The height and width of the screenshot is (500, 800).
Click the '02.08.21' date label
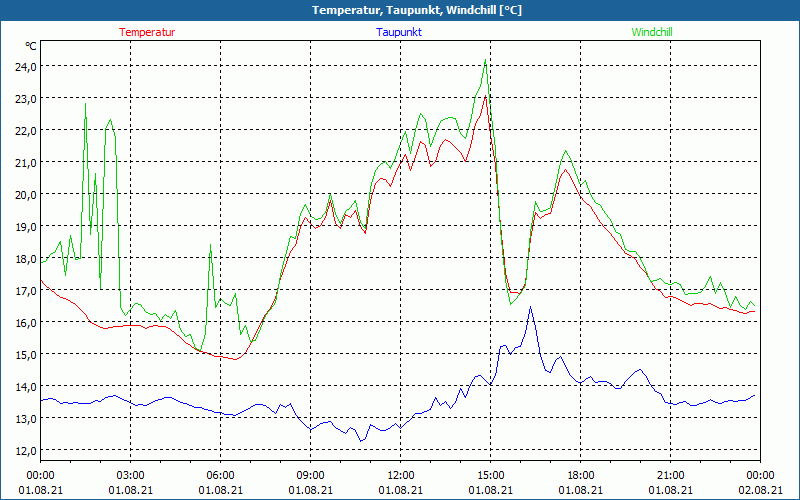[x=760, y=490]
